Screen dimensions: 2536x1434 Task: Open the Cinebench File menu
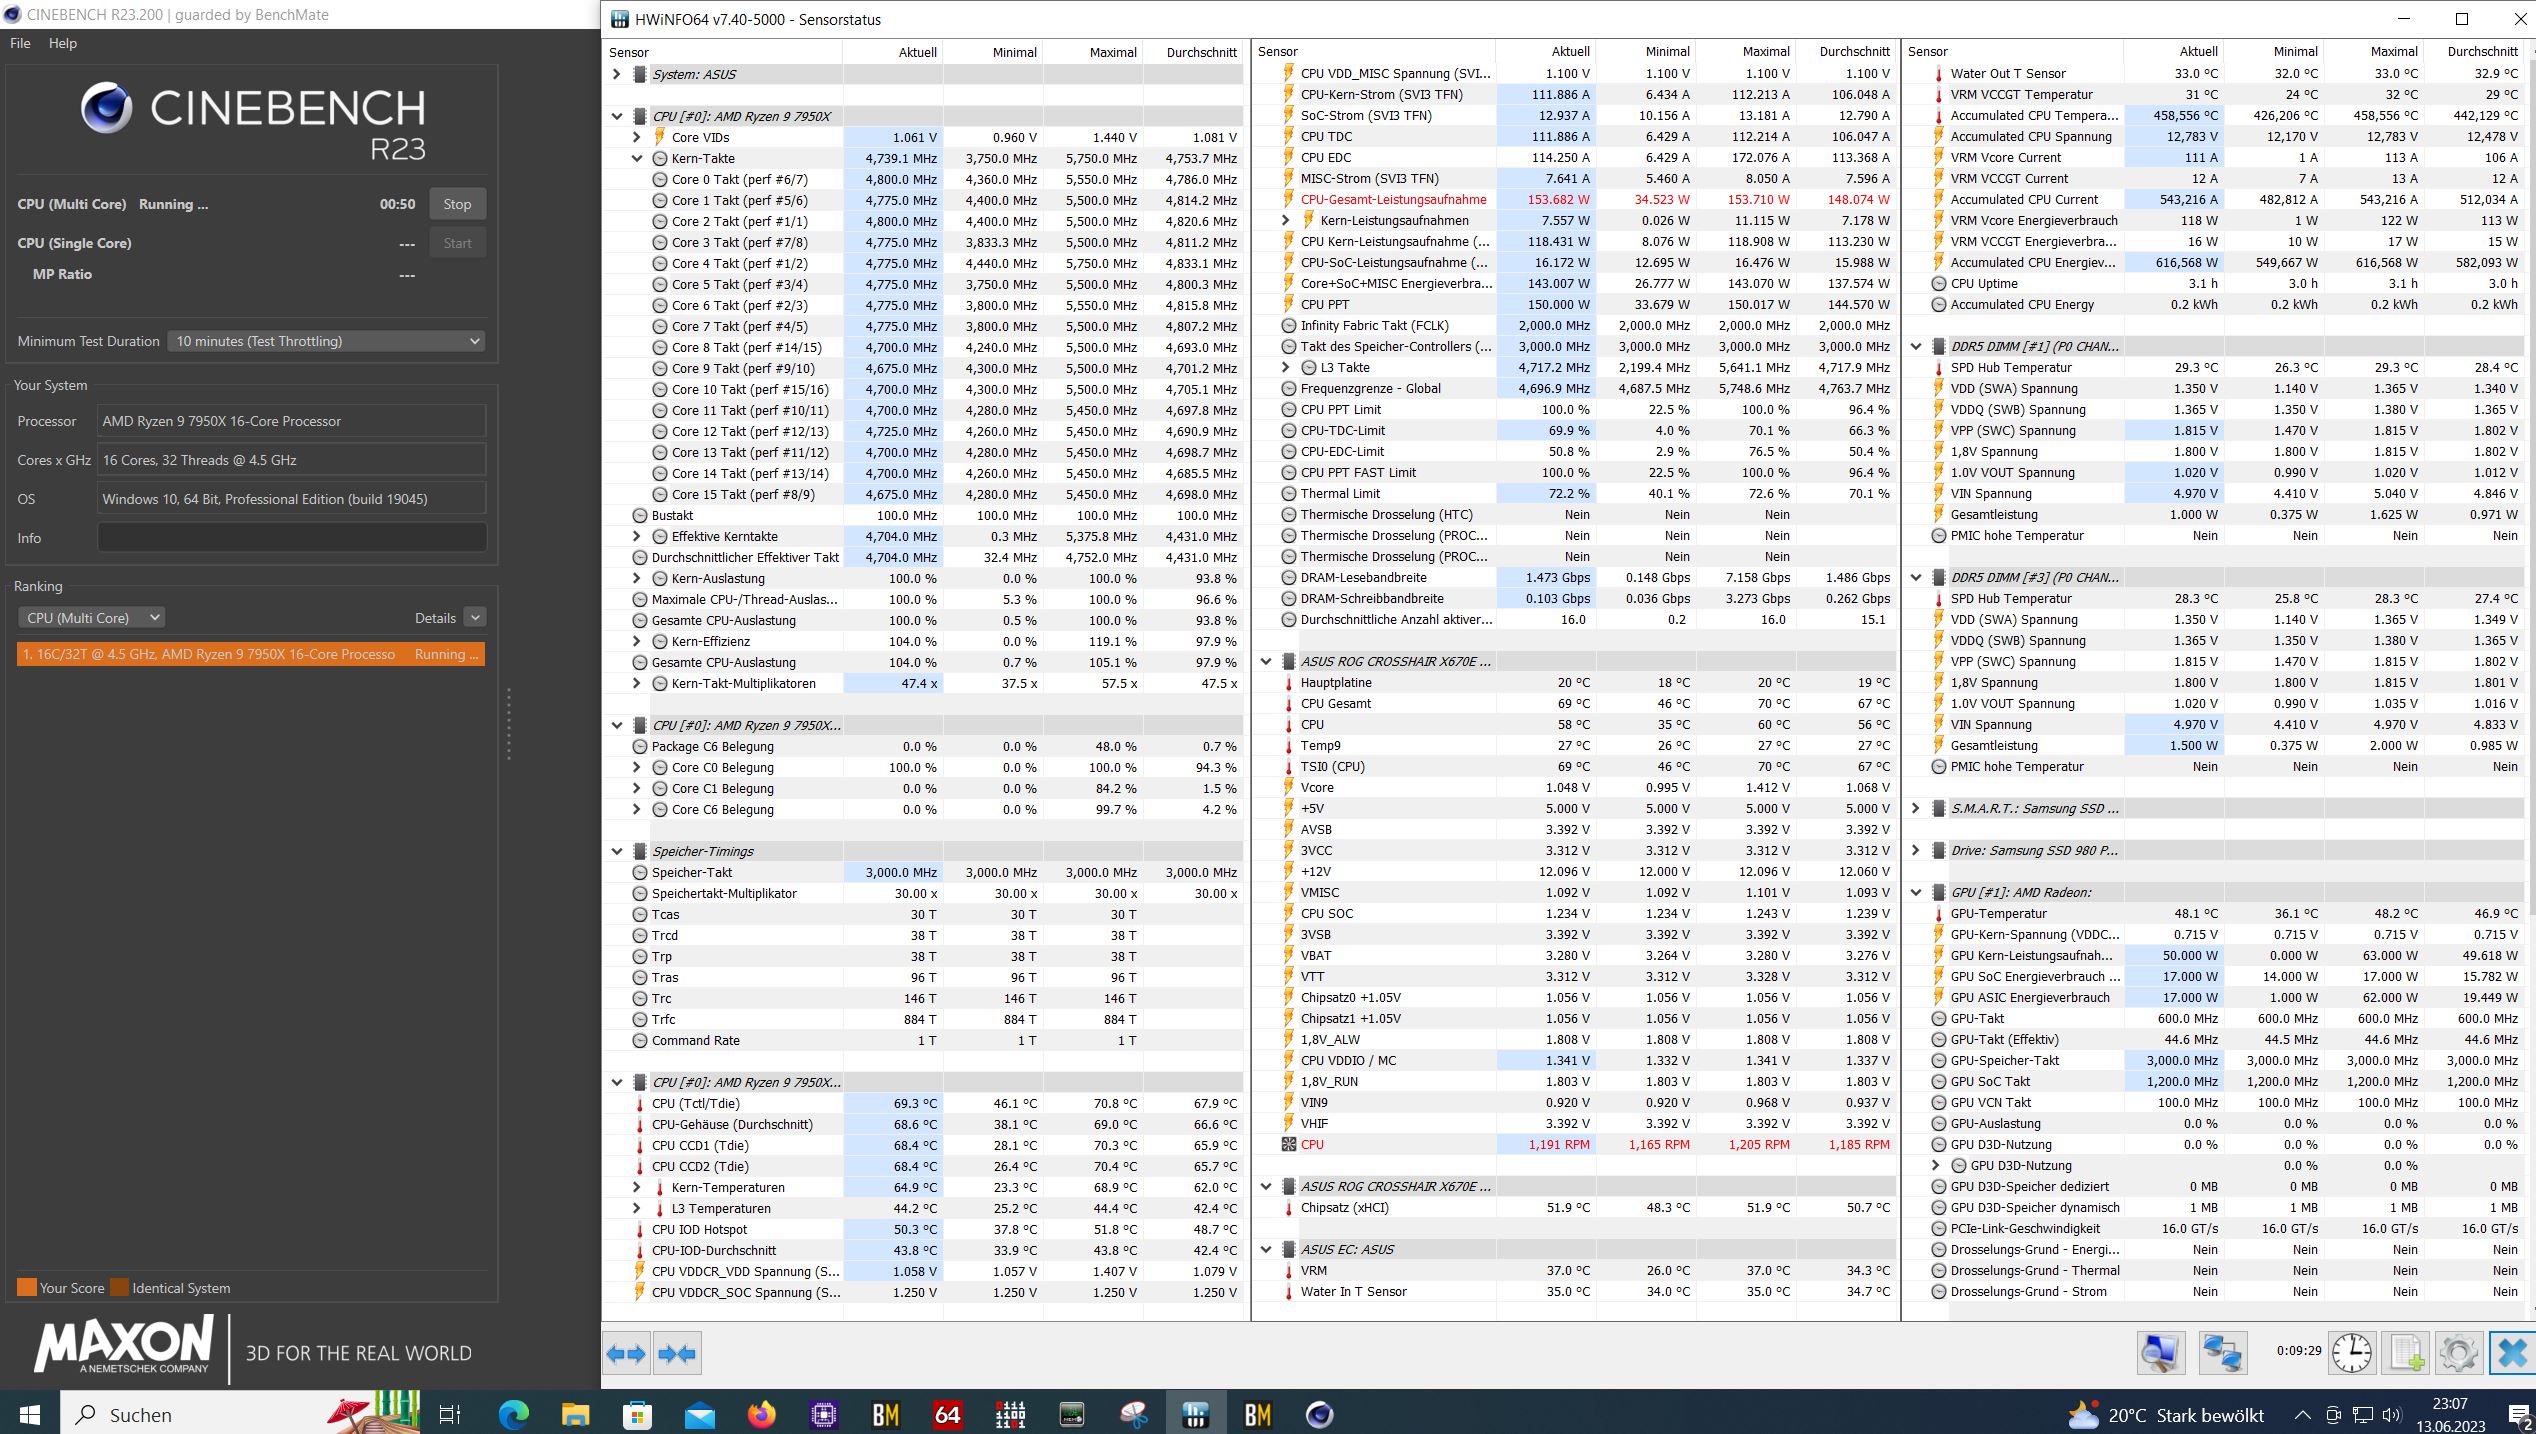[20, 43]
